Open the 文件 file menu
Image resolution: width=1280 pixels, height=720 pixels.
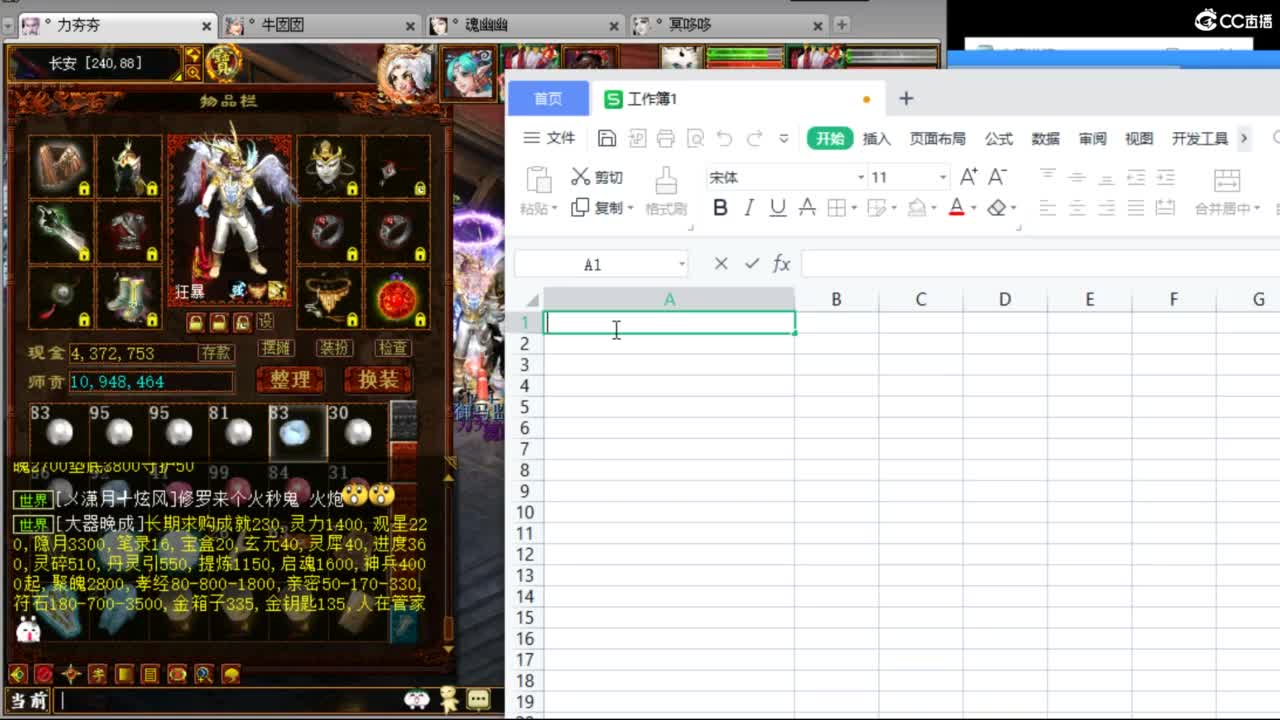pyautogui.click(x=550, y=138)
